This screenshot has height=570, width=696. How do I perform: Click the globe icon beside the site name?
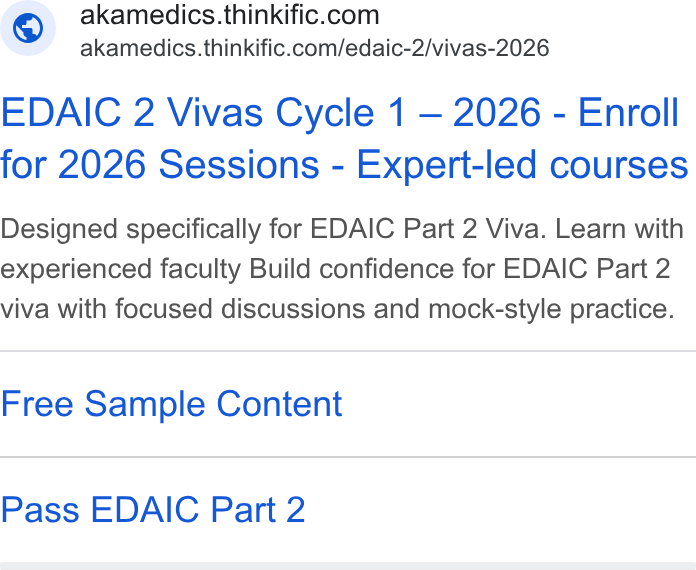coord(28,28)
